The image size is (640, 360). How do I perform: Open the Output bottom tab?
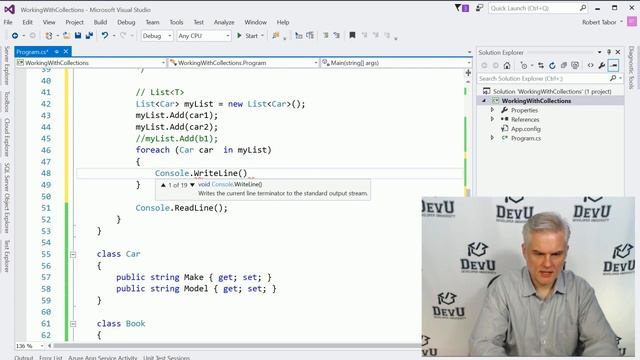24,357
